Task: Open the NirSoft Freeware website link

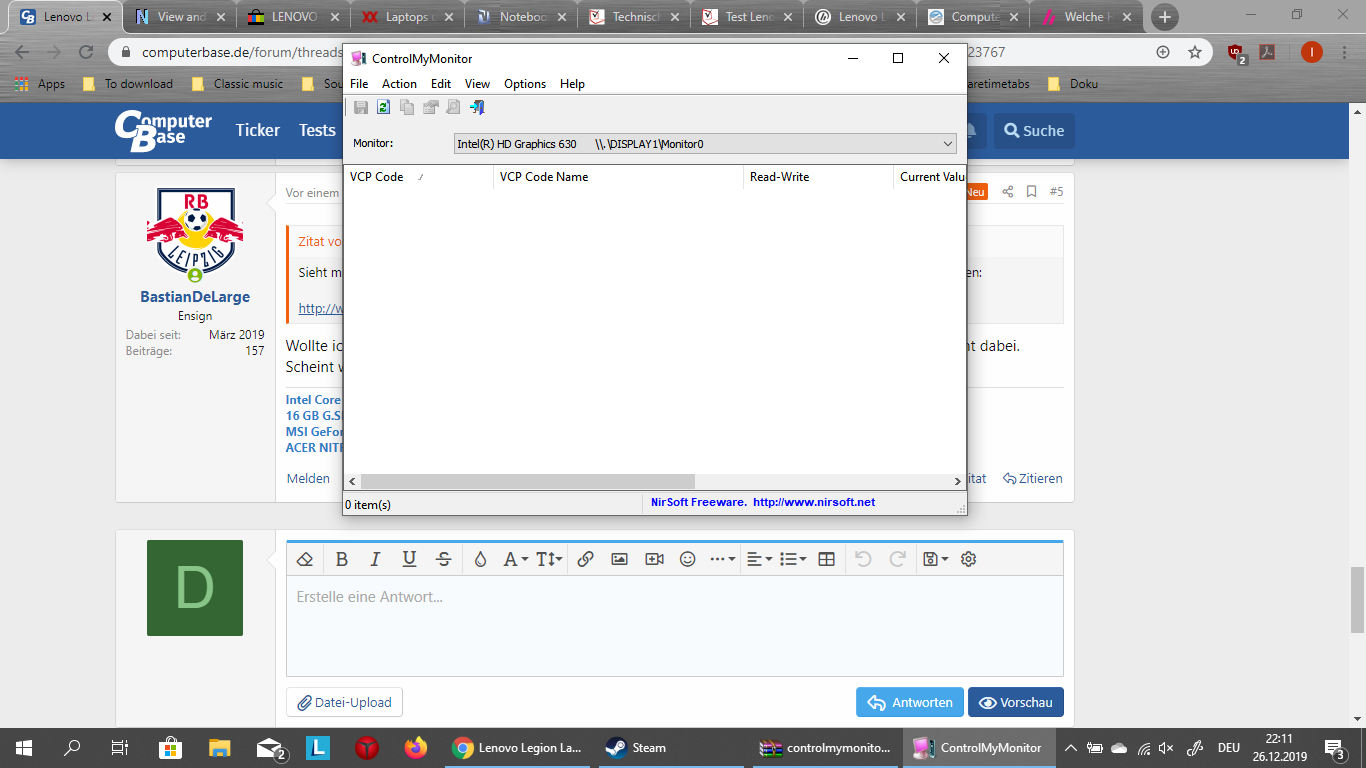Action: point(763,502)
